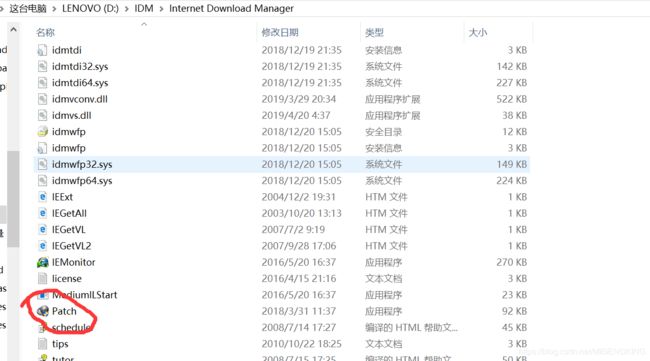The image size is (650, 361).
Task: Click the 安全目录 type cell
Action: pos(383,132)
